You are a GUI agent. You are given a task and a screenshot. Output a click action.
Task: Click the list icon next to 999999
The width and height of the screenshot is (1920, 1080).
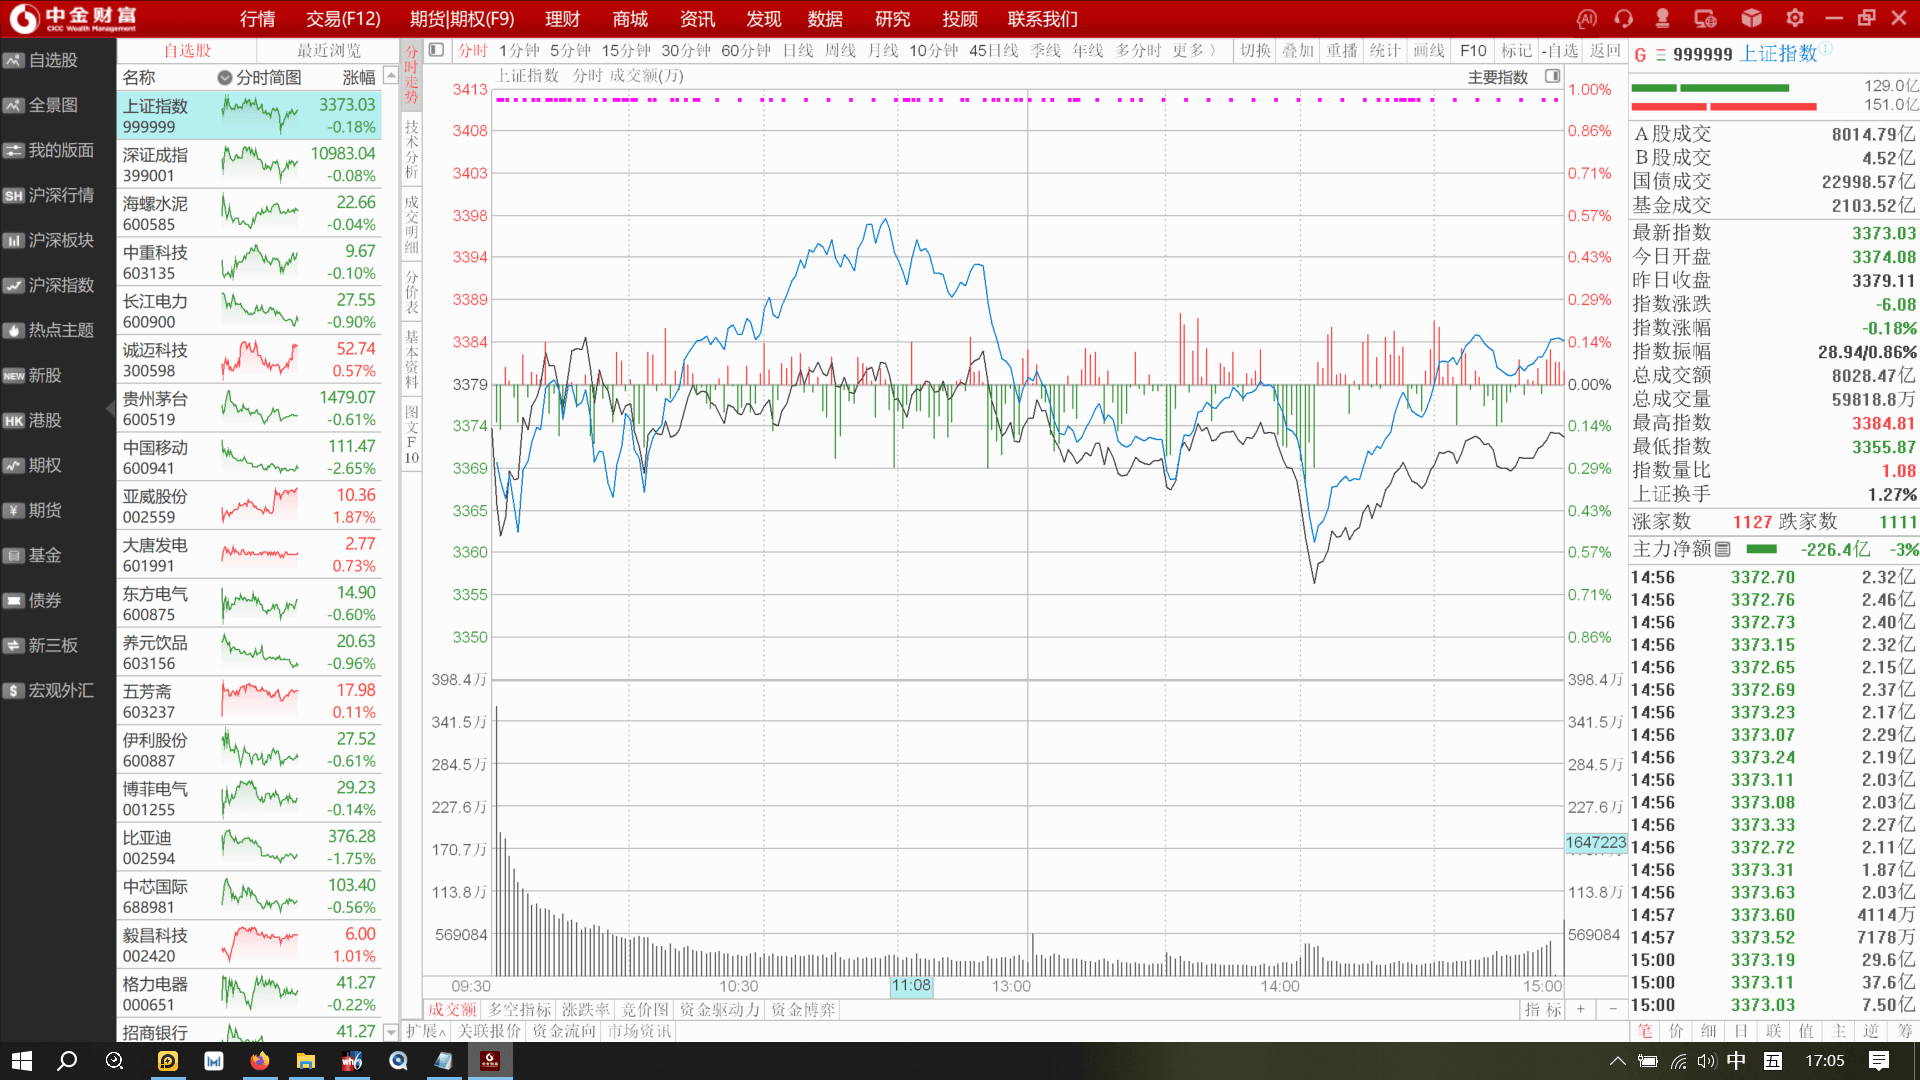[x=1660, y=55]
